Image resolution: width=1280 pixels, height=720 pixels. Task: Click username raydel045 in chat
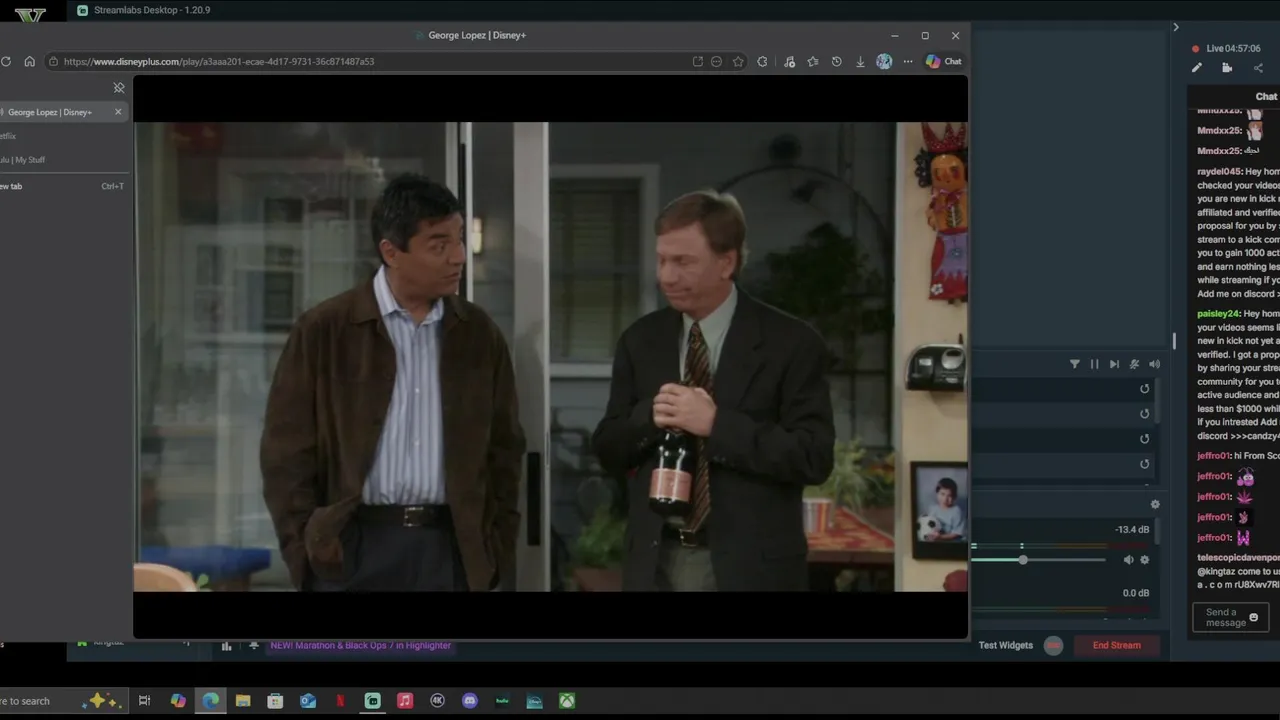pos(1219,172)
